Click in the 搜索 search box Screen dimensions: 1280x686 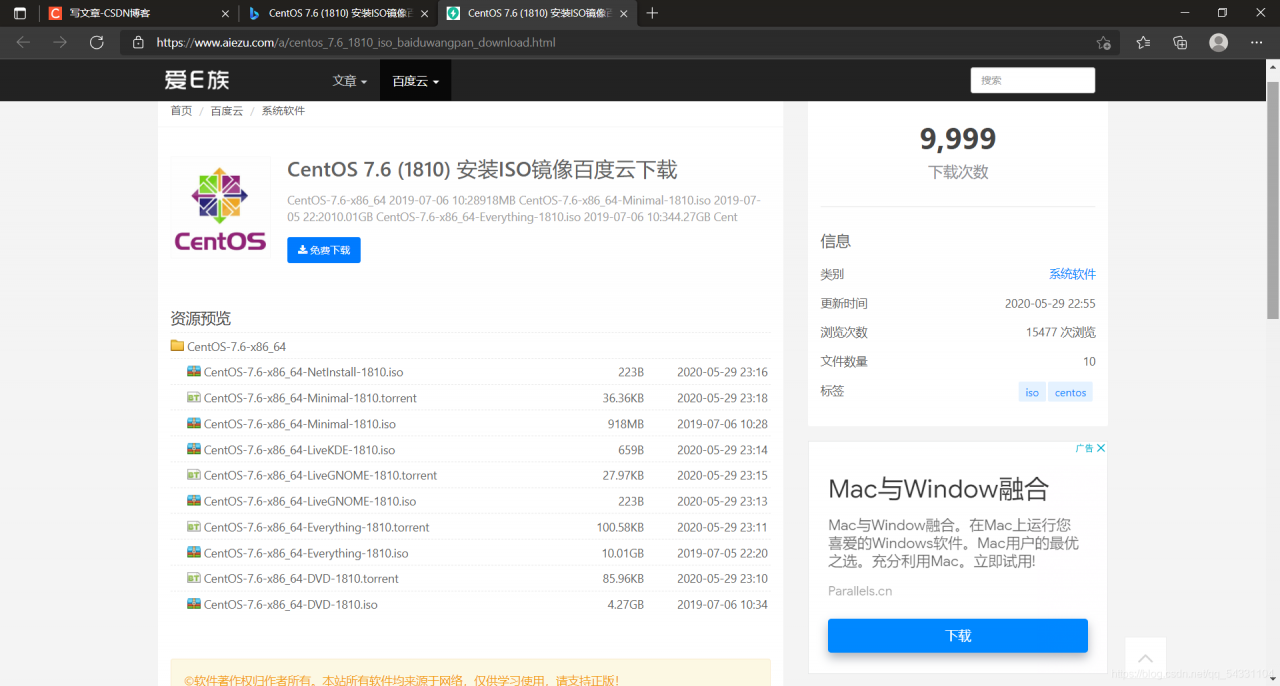(1033, 80)
